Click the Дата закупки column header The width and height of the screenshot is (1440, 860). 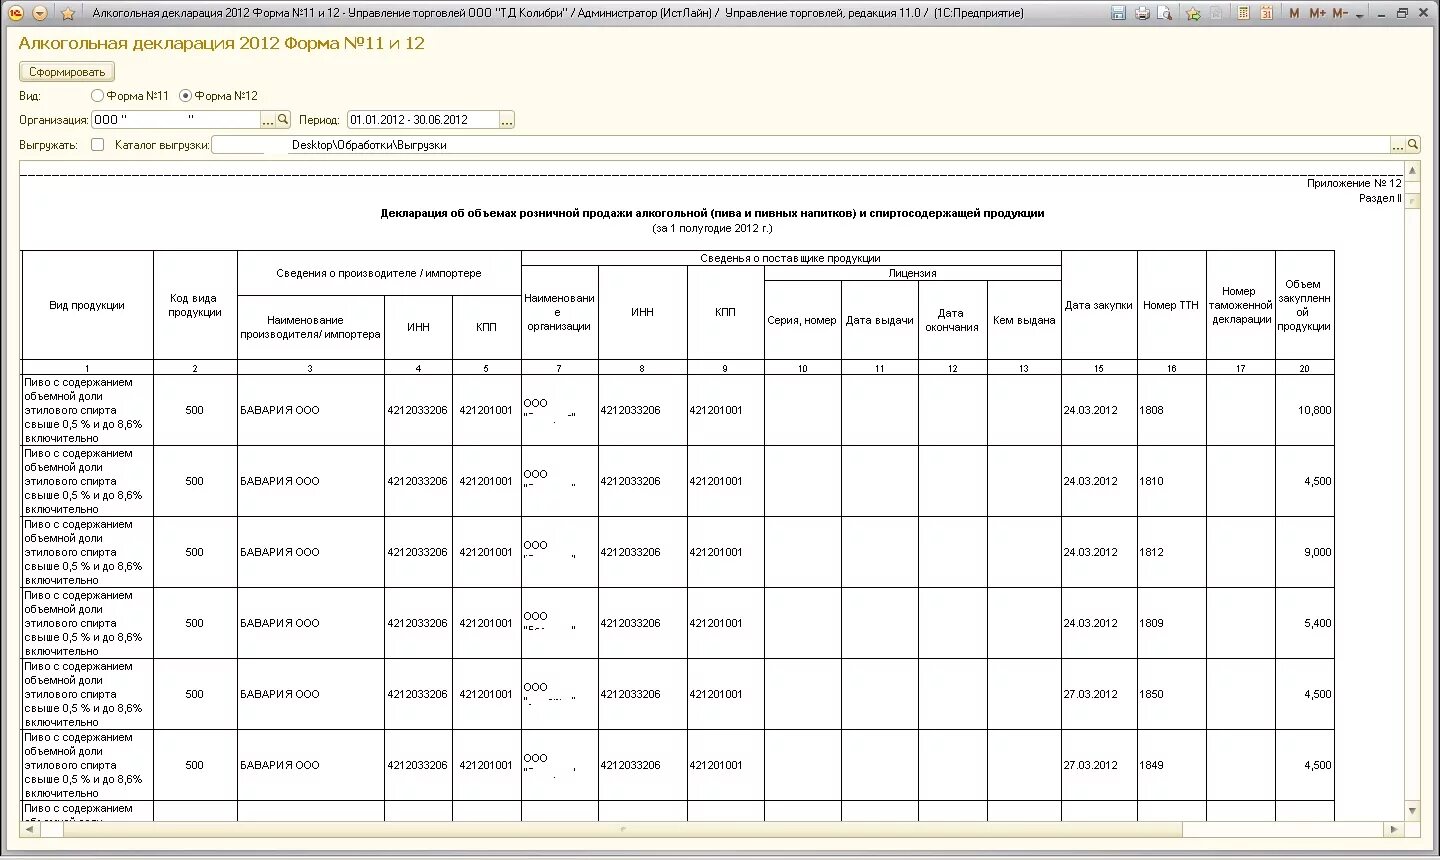pyautogui.click(x=1098, y=305)
